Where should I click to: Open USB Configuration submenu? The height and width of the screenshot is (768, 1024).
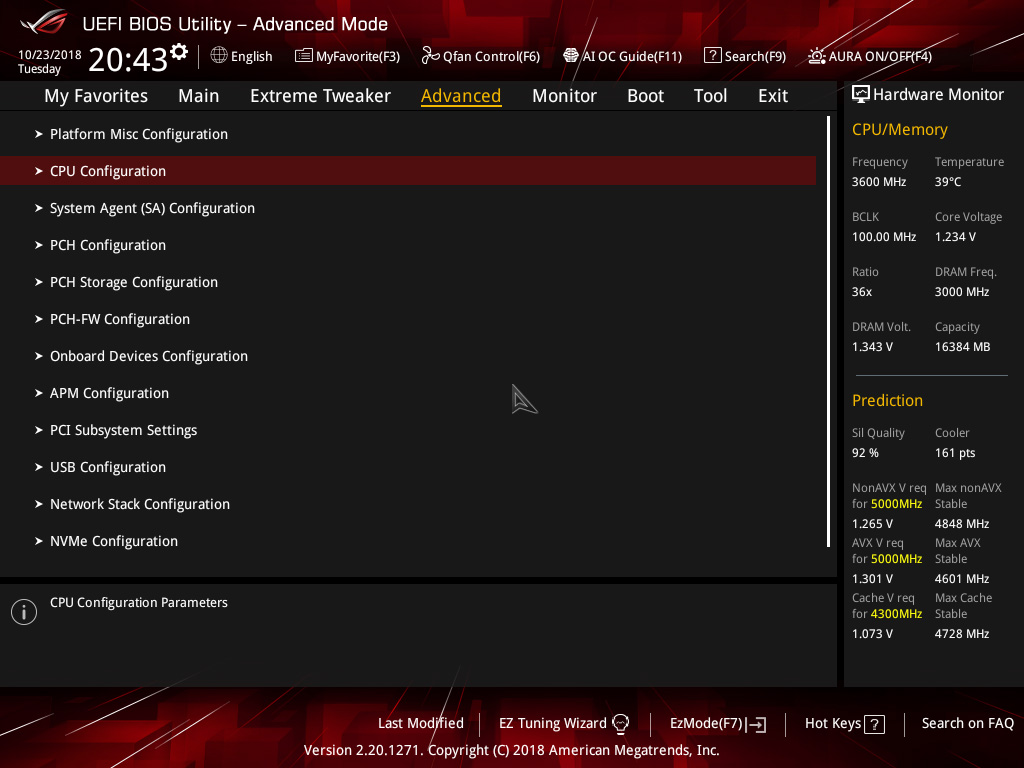pos(408,467)
